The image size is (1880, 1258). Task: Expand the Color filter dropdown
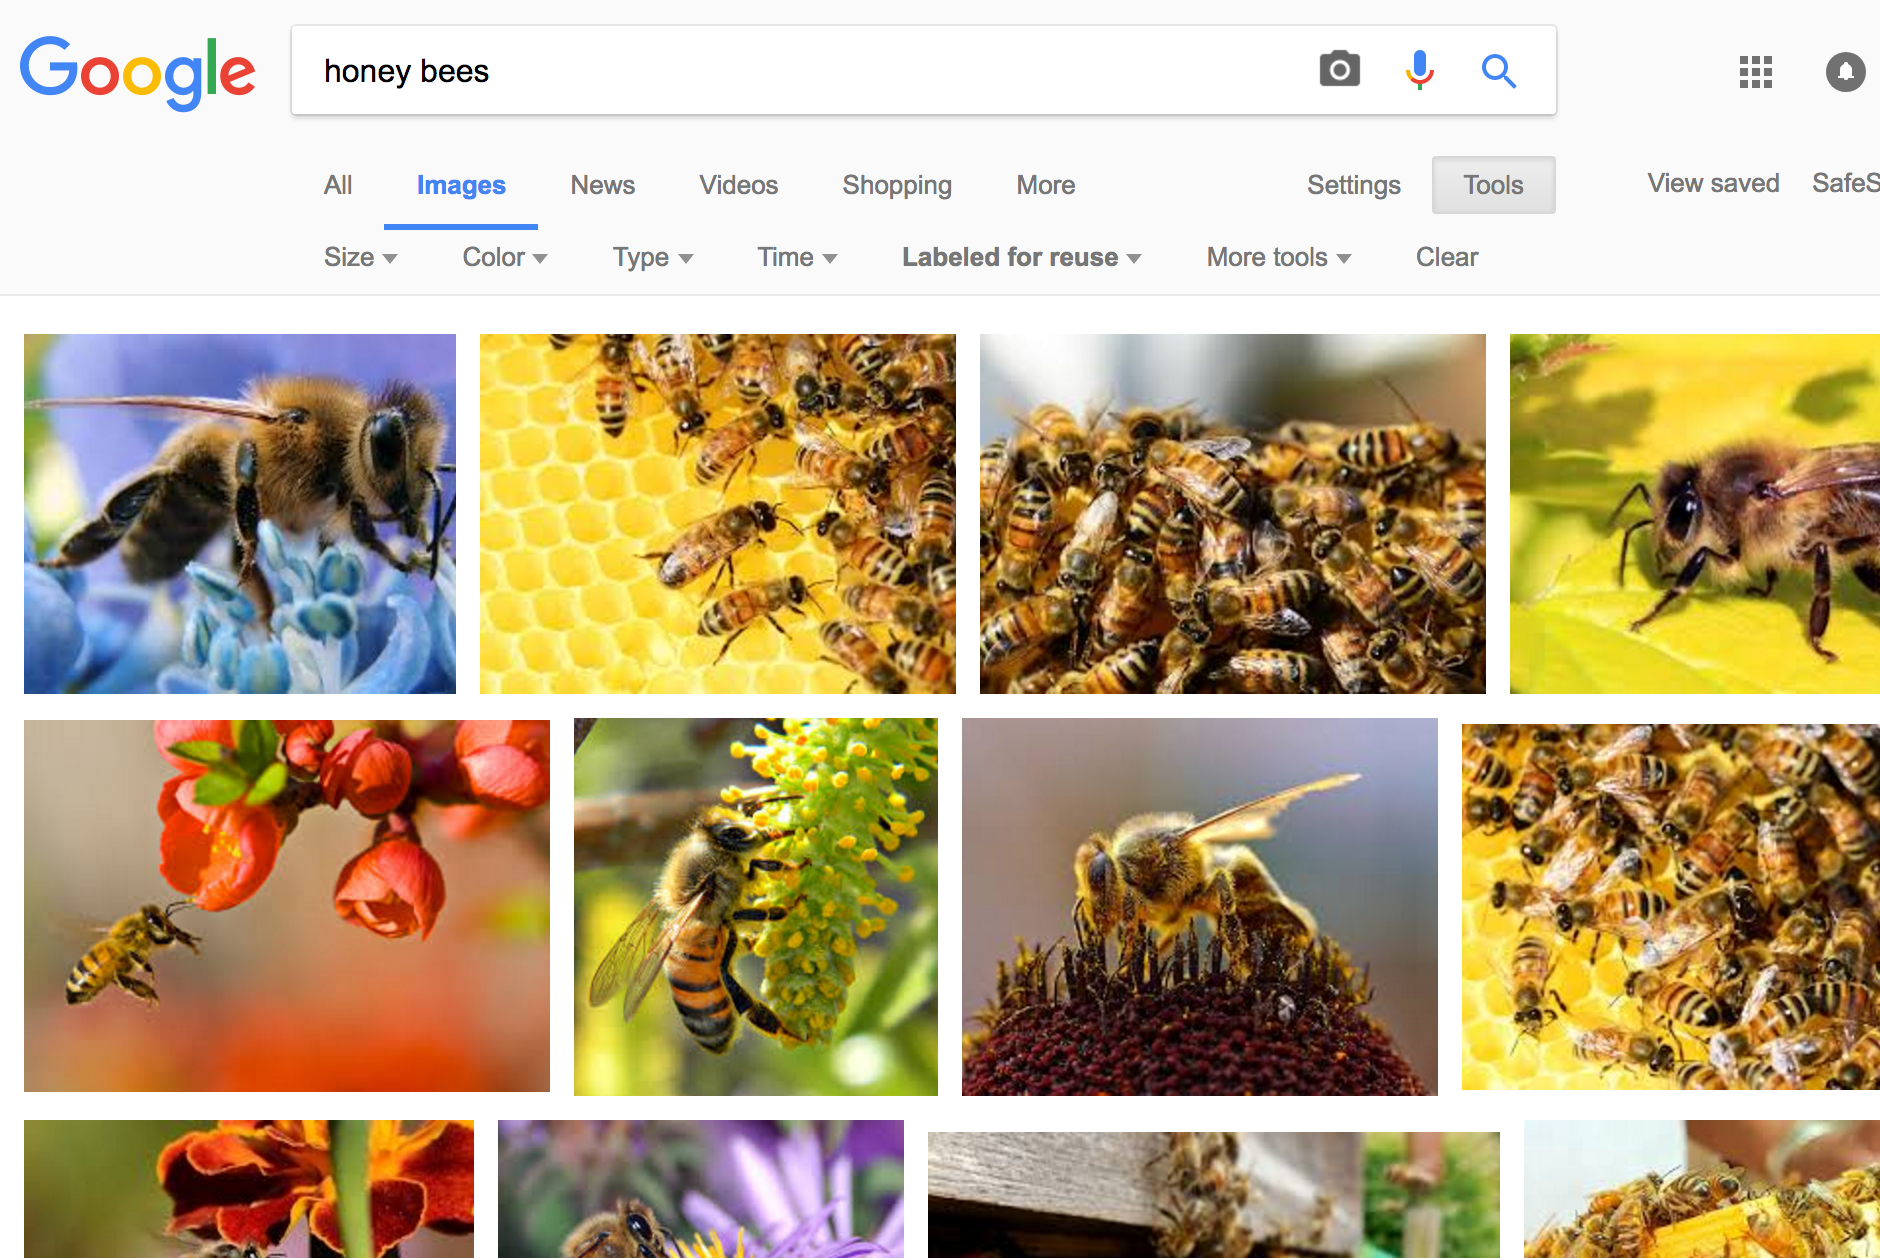pos(504,257)
